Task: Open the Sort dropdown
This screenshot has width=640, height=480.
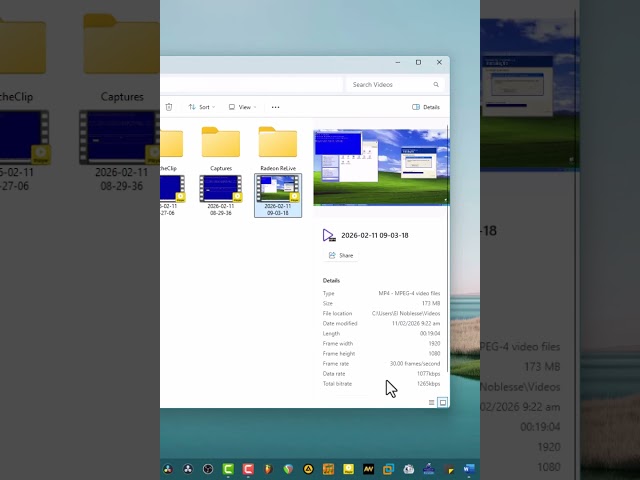Action: click(202, 107)
